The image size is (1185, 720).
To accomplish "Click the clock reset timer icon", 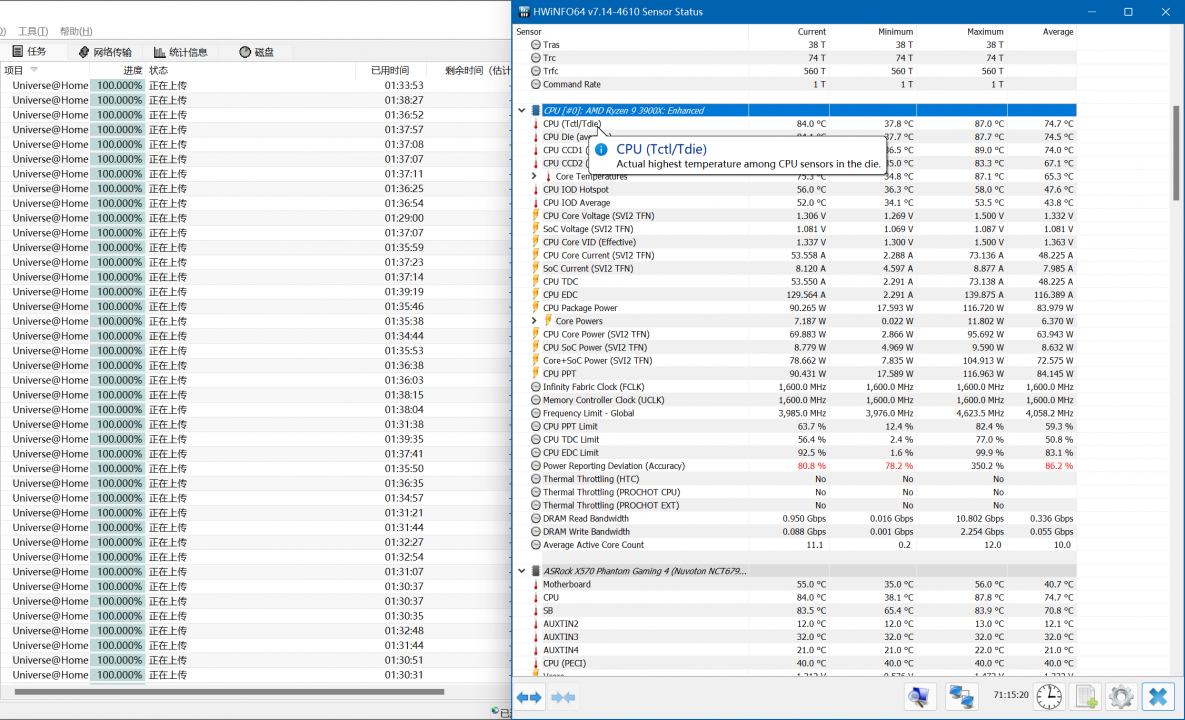I will click(x=1049, y=697).
